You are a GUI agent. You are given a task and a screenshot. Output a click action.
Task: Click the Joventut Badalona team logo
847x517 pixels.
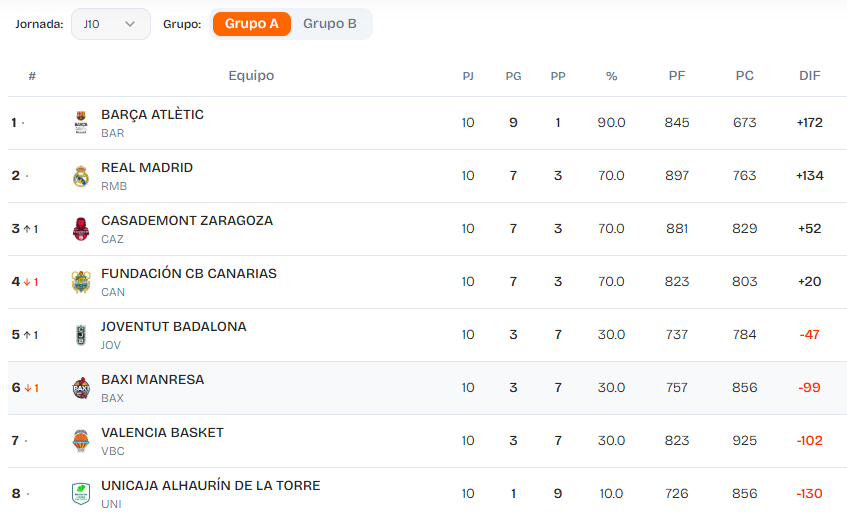tap(81, 335)
